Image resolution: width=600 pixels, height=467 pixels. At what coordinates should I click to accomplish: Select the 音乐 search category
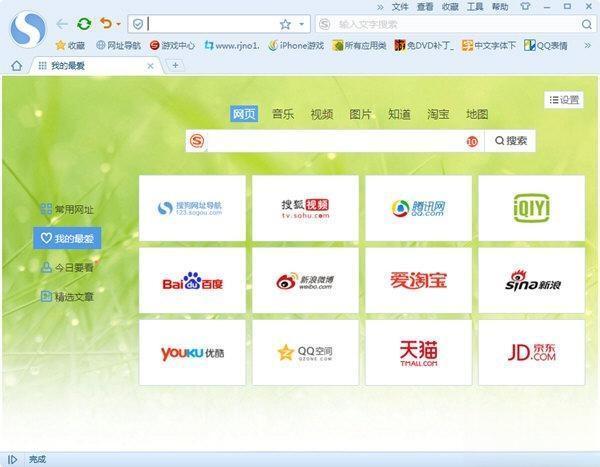tap(283, 114)
